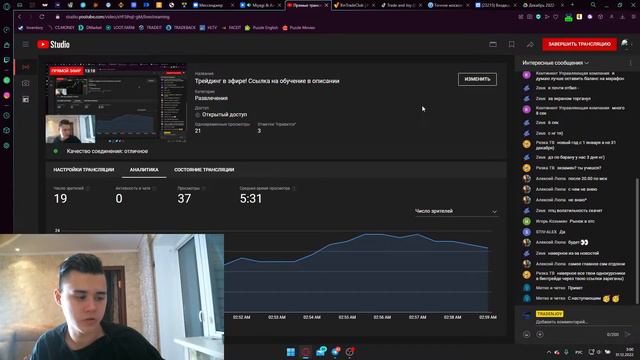The image size is (640, 360).
Task: Click the clip icon in Studio header
Action: click(493, 44)
